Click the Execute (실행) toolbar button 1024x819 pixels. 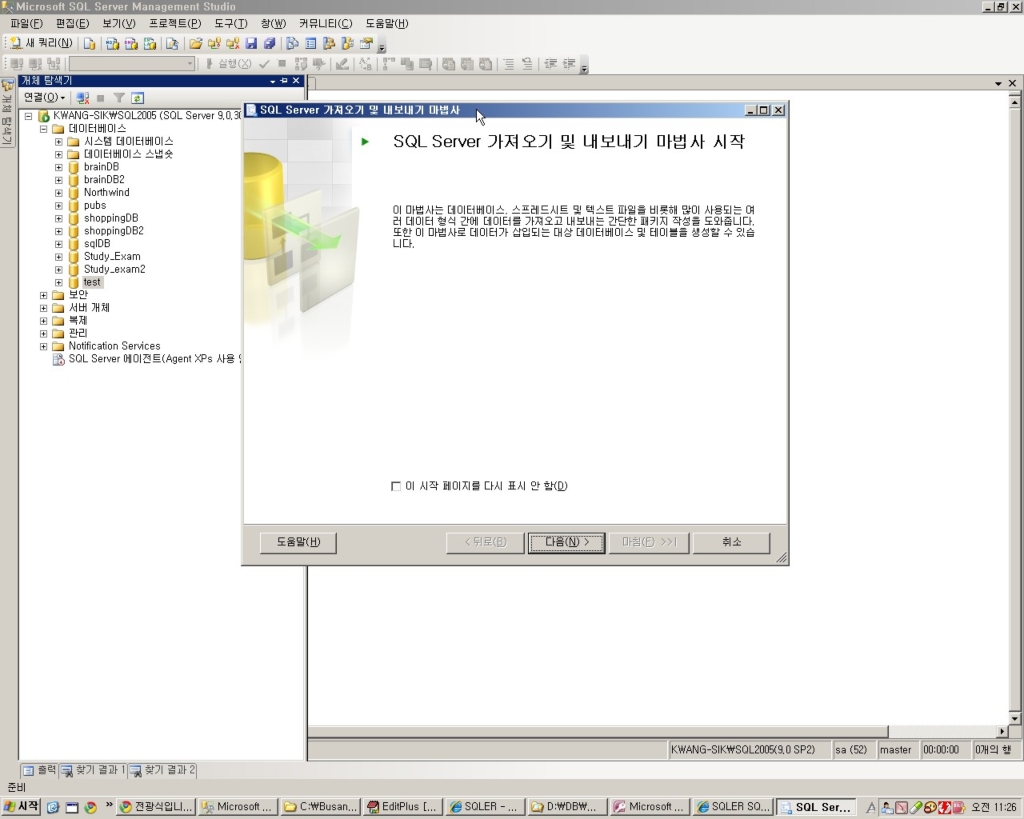(228, 63)
